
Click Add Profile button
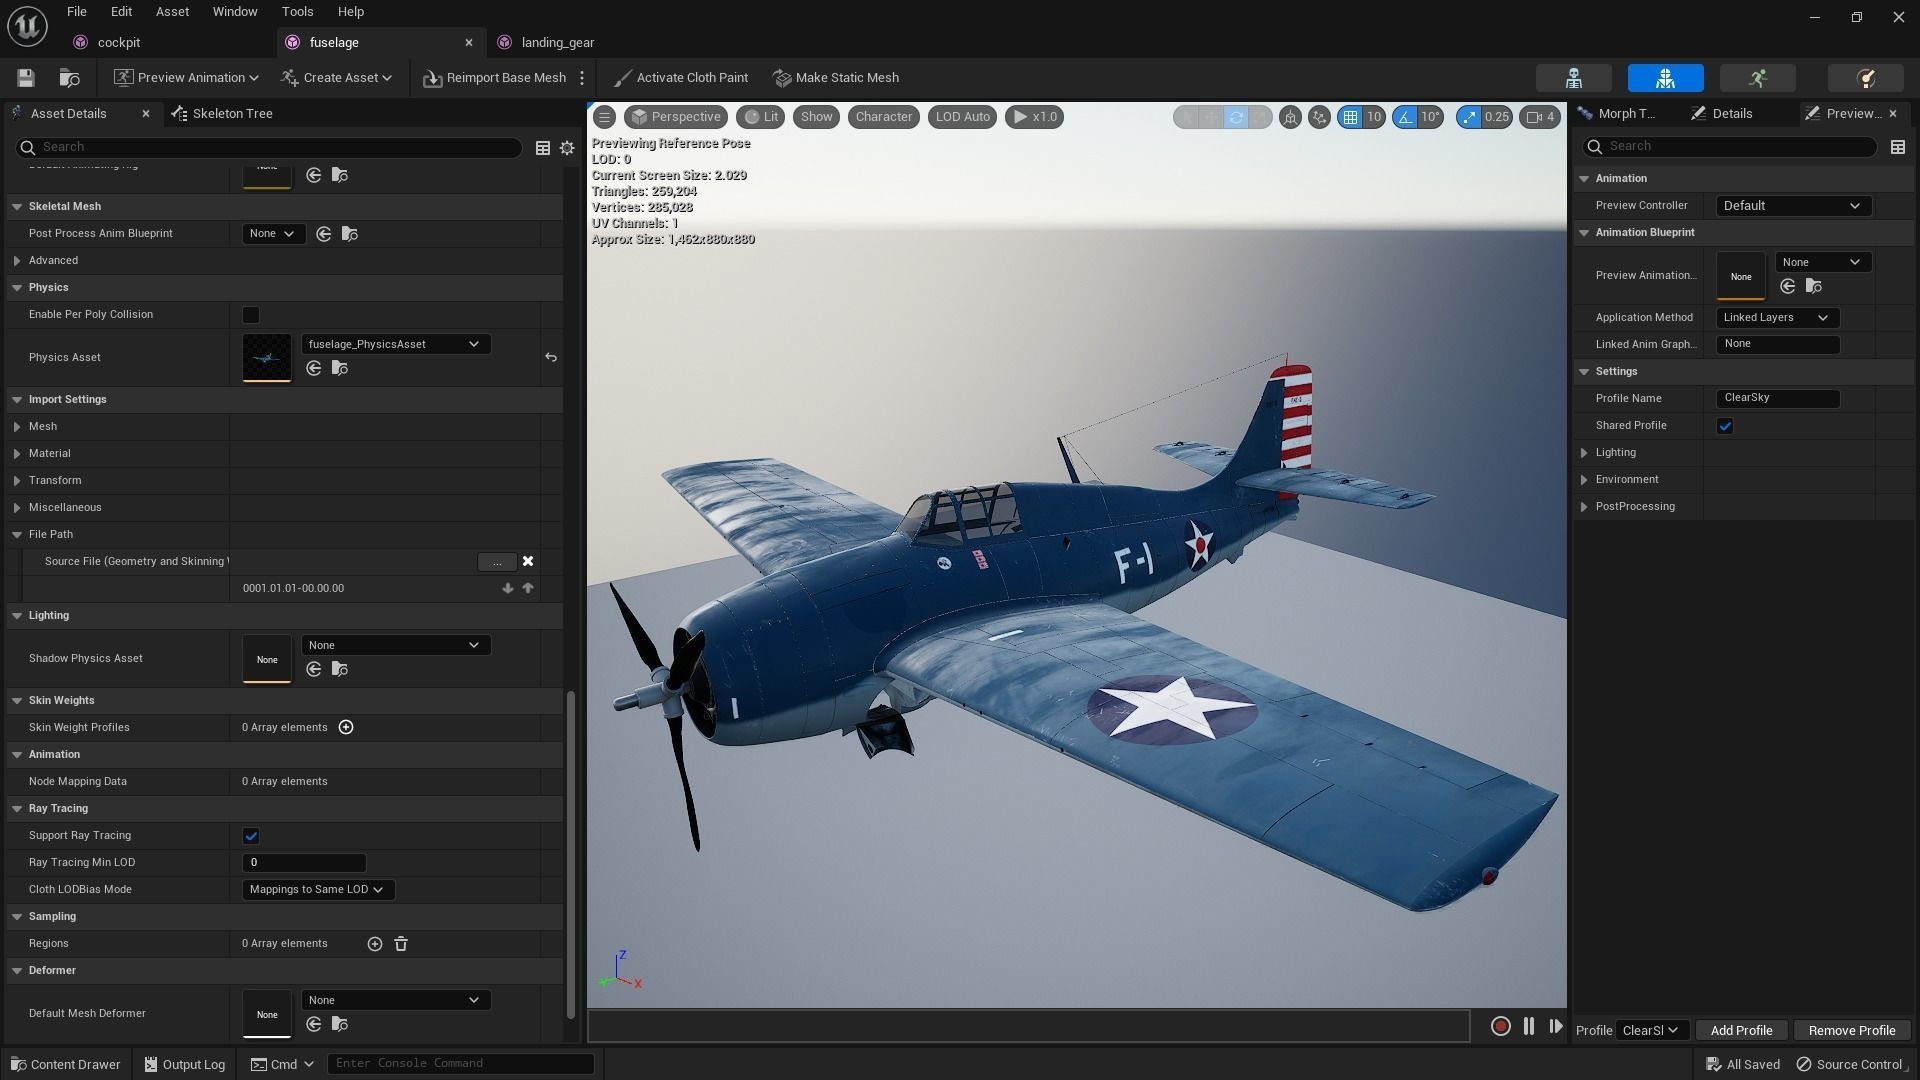pyautogui.click(x=1740, y=1030)
